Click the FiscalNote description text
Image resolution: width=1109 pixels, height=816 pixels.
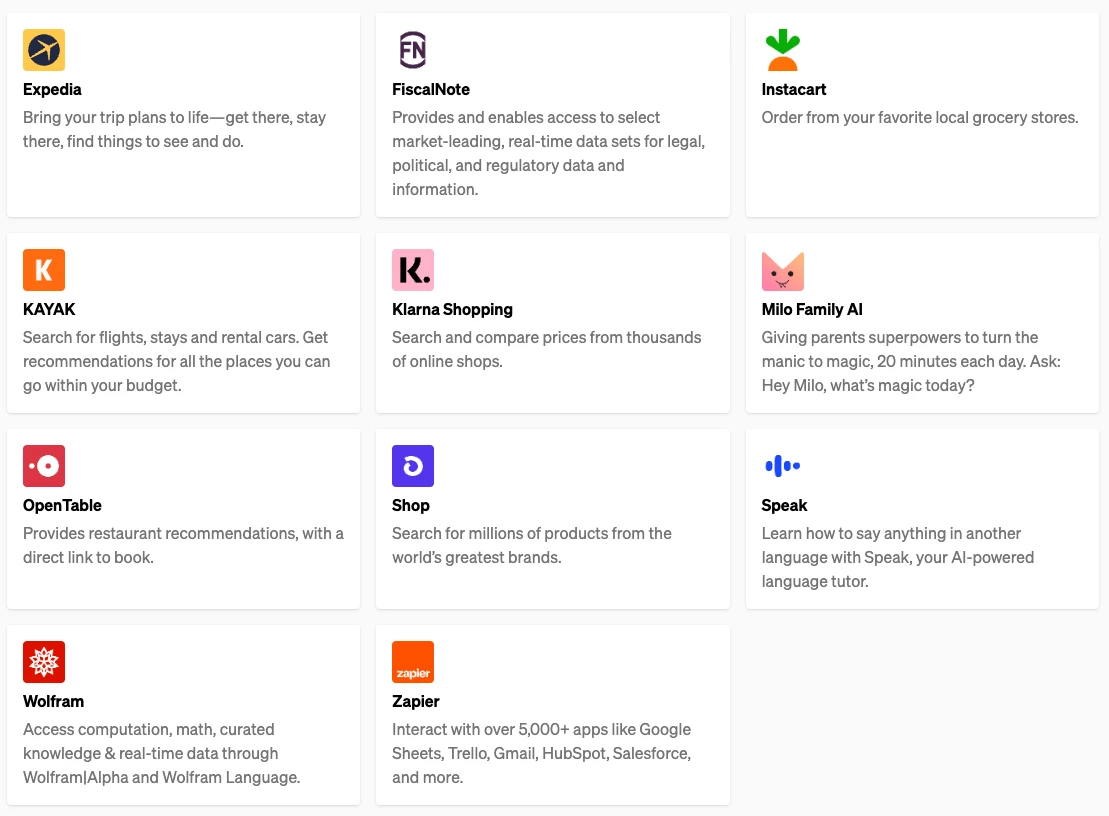[x=548, y=153]
